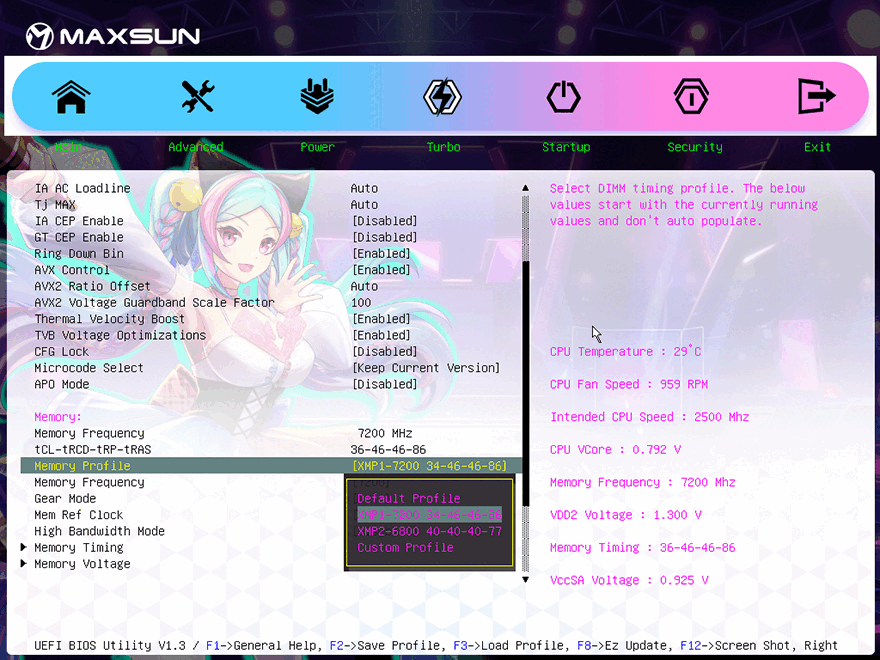Open AVX2 Ratio Offset Auto value
Image resolution: width=880 pixels, height=660 pixels.
(364, 286)
